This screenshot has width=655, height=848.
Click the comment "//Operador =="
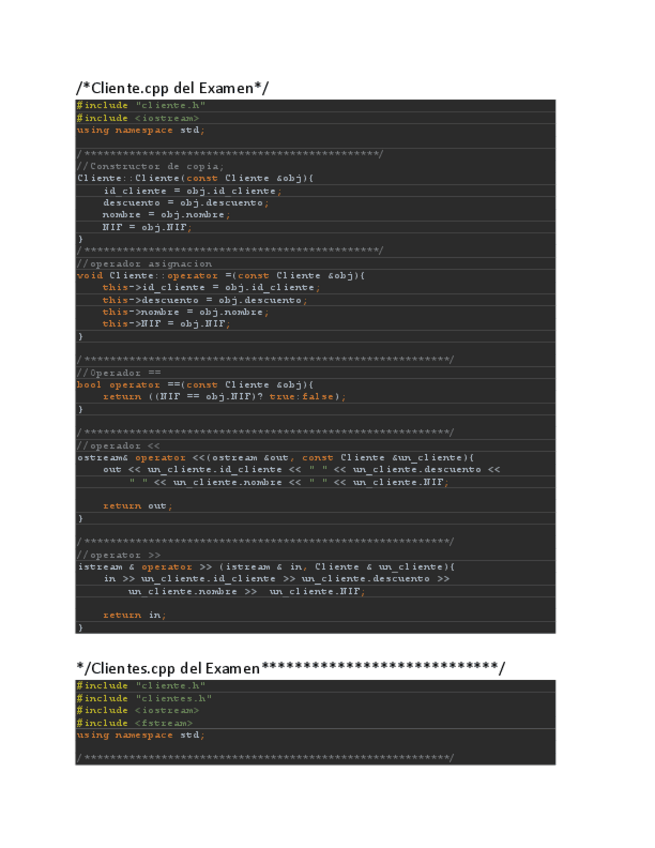tap(119, 373)
